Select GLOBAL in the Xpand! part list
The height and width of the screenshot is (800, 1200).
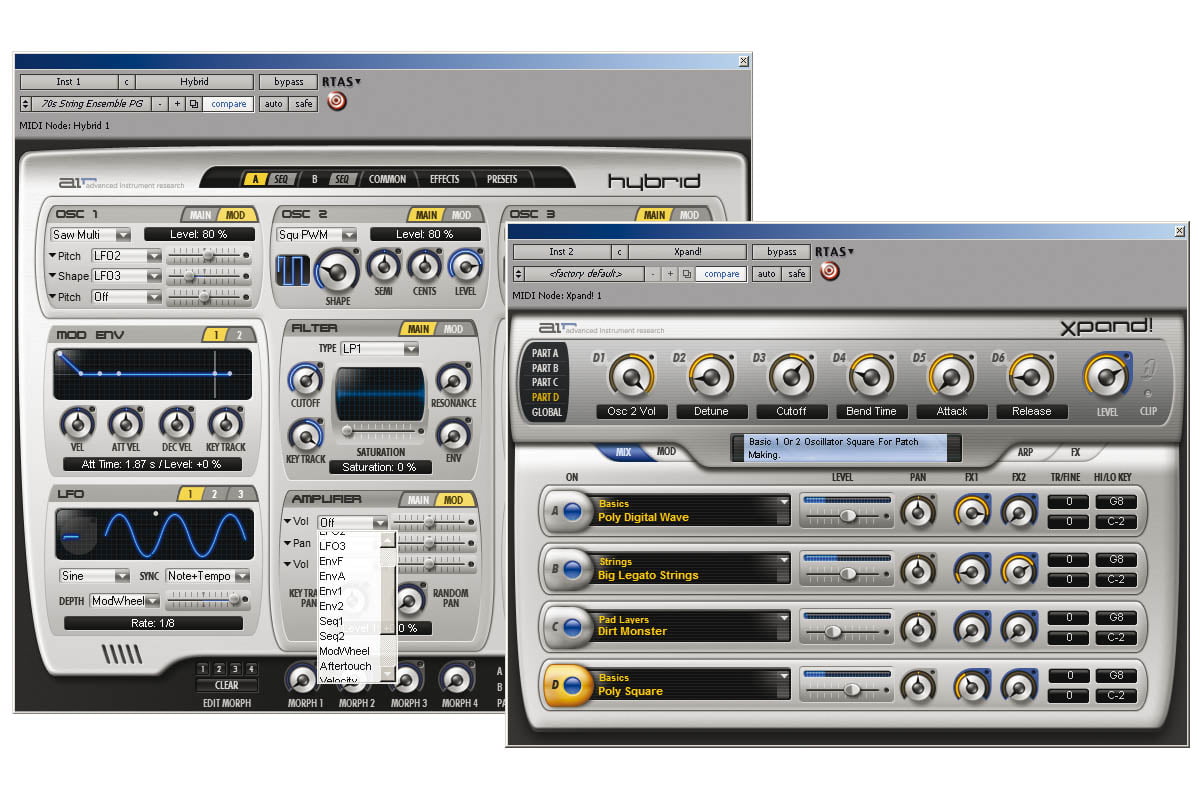pyautogui.click(x=547, y=412)
